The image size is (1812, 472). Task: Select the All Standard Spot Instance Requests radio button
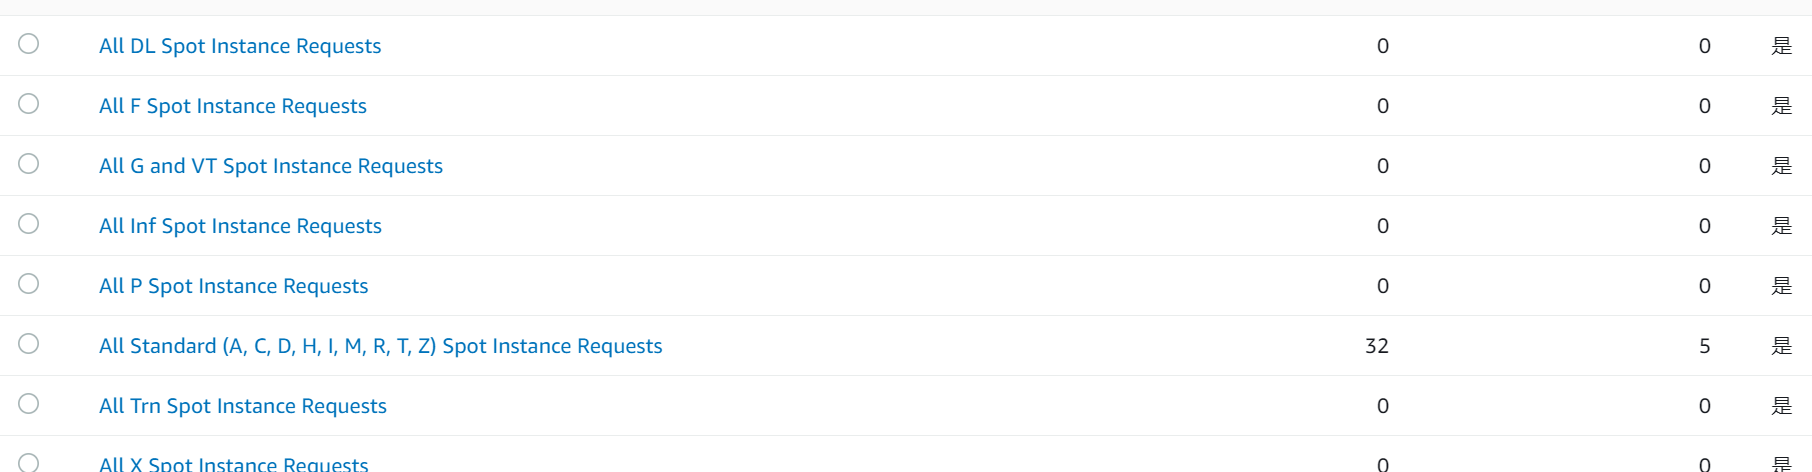pos(29,344)
